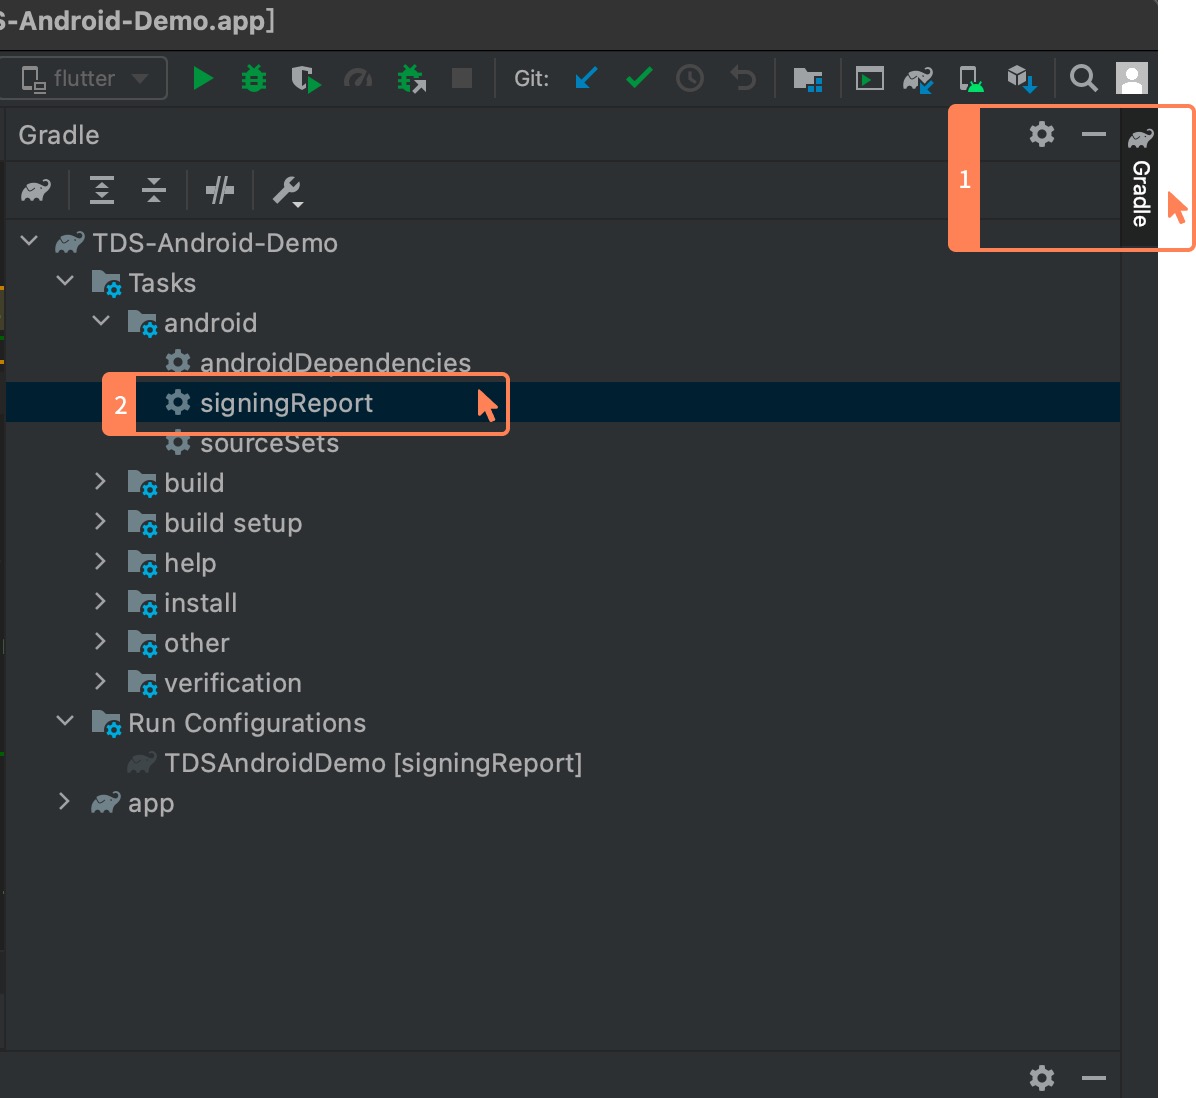
Task: Commit changes via the green checkmark icon
Action: (x=638, y=78)
